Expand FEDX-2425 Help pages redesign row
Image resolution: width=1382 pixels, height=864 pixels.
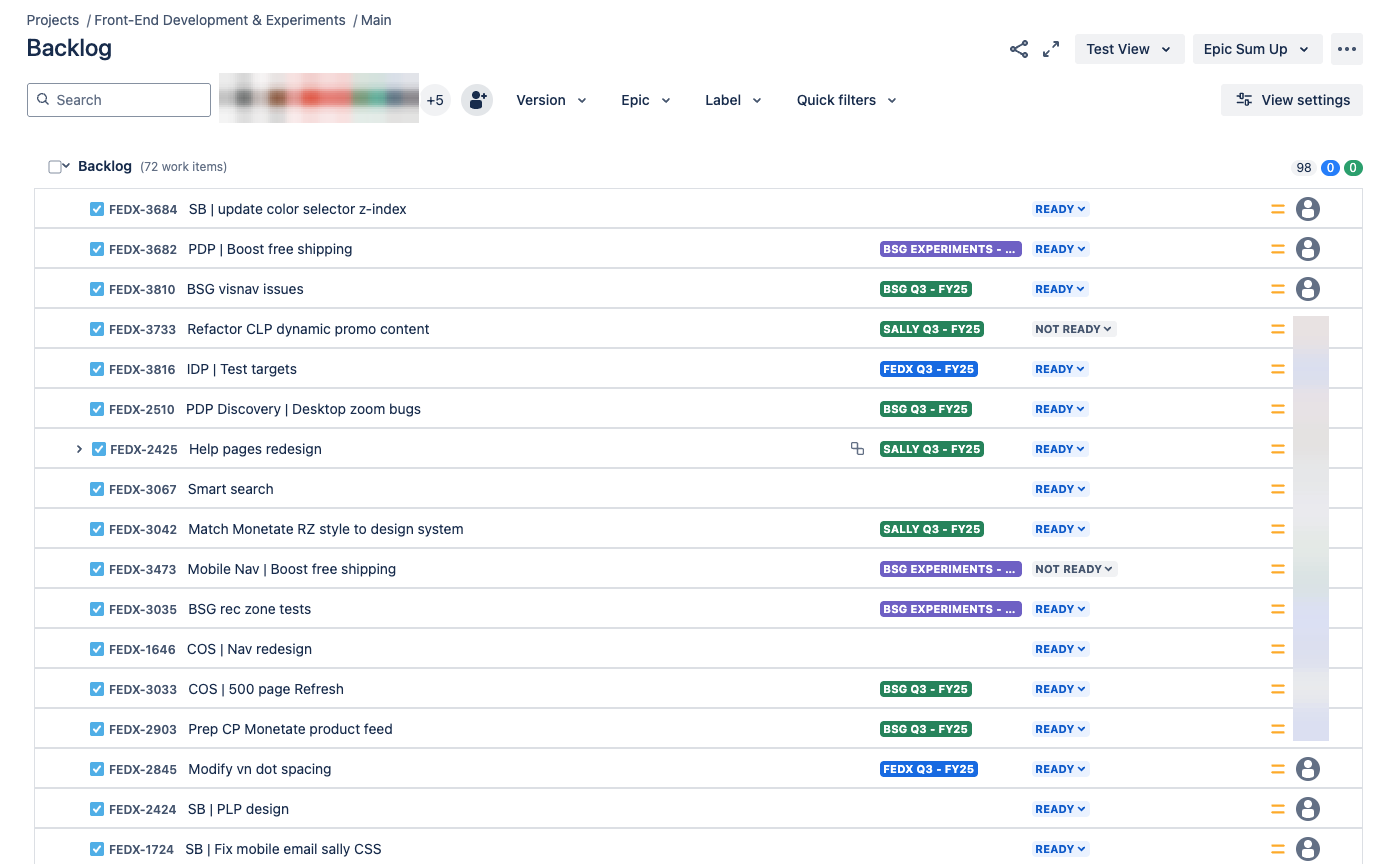[80, 449]
